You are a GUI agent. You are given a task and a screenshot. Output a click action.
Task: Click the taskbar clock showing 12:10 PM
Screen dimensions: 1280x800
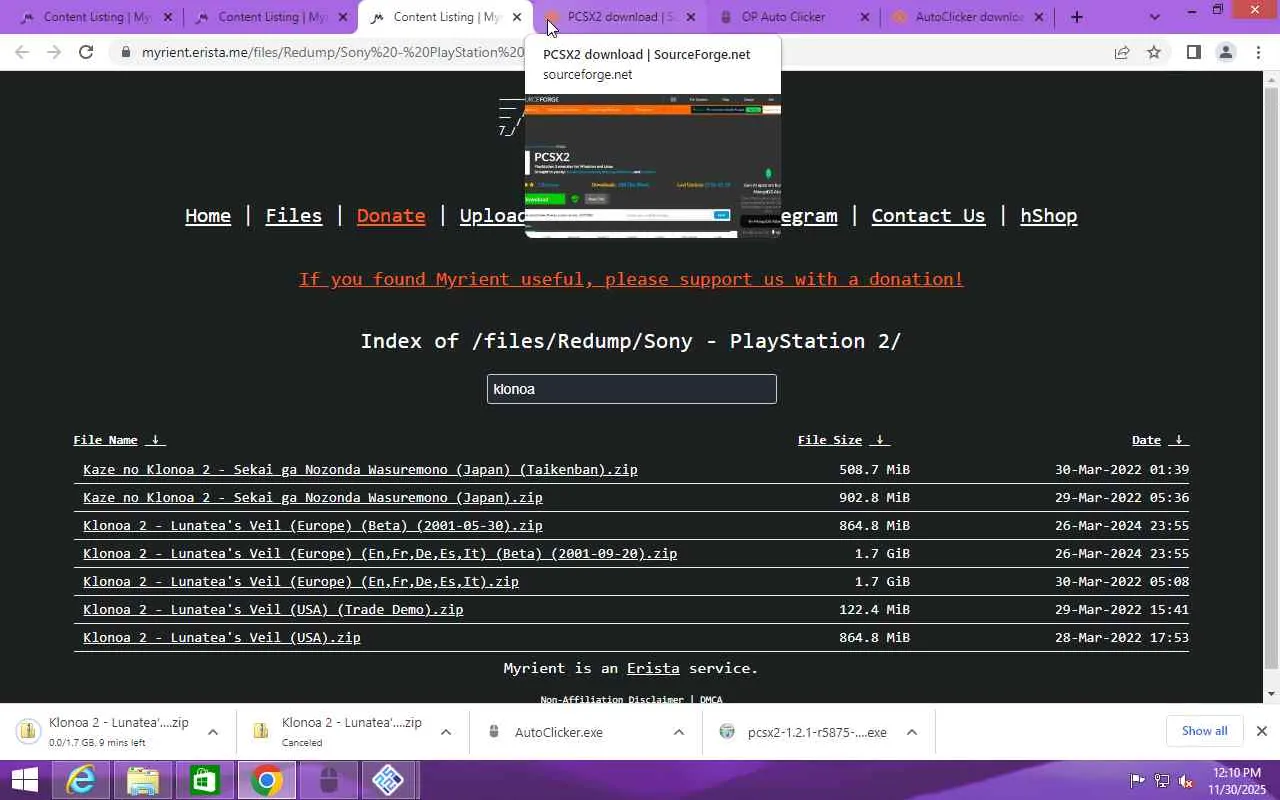[x=1236, y=780]
